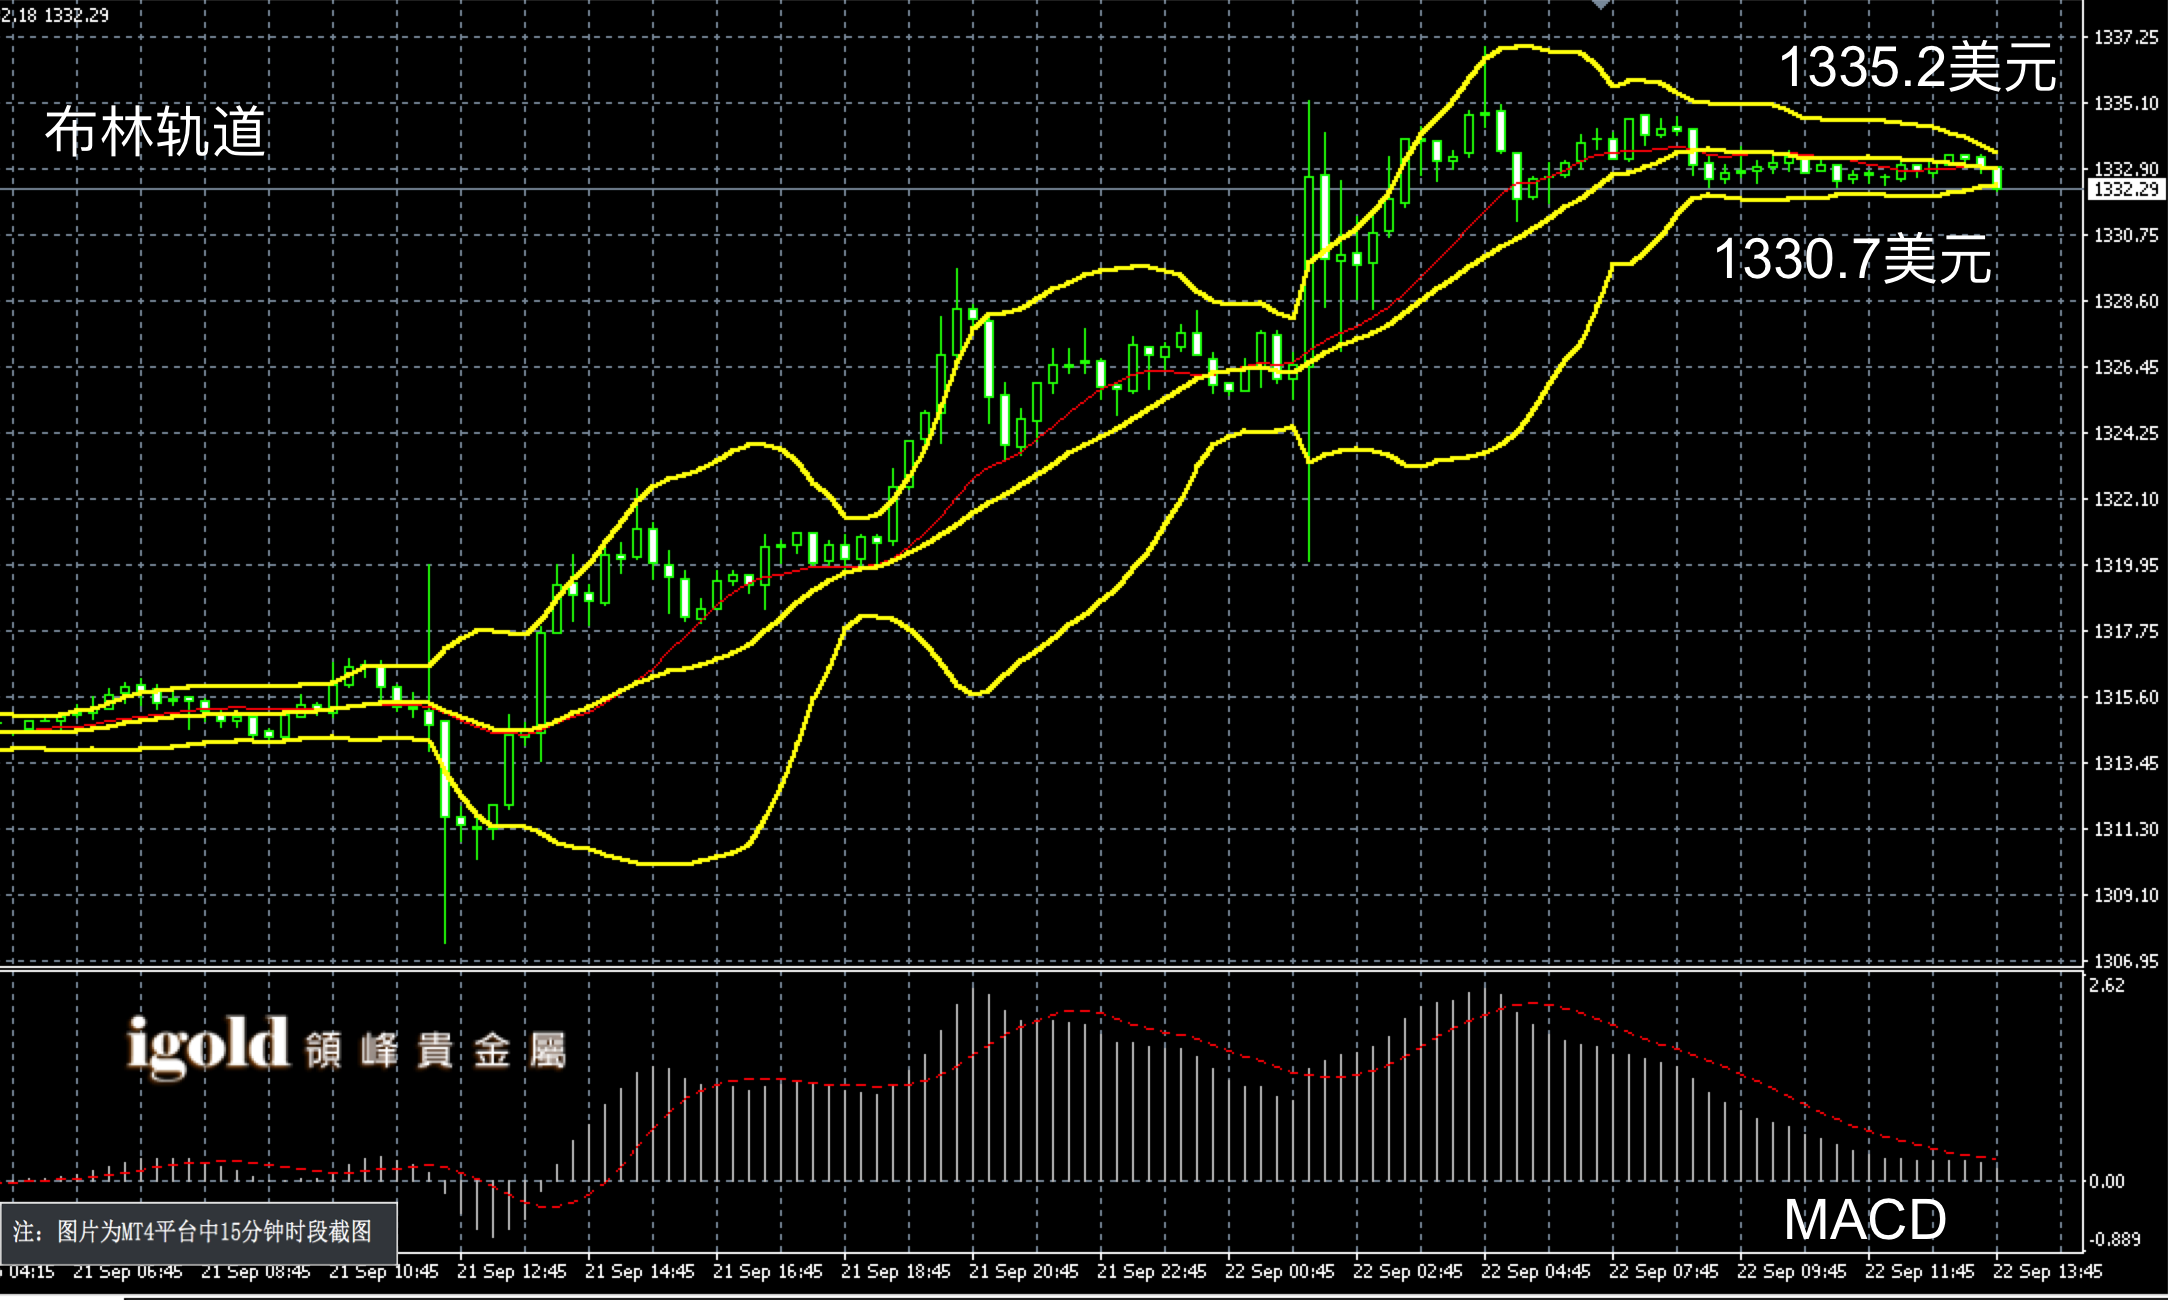
Task: Click the 22 Sep 00:45 time axis label
Action: pyautogui.click(x=1279, y=1272)
